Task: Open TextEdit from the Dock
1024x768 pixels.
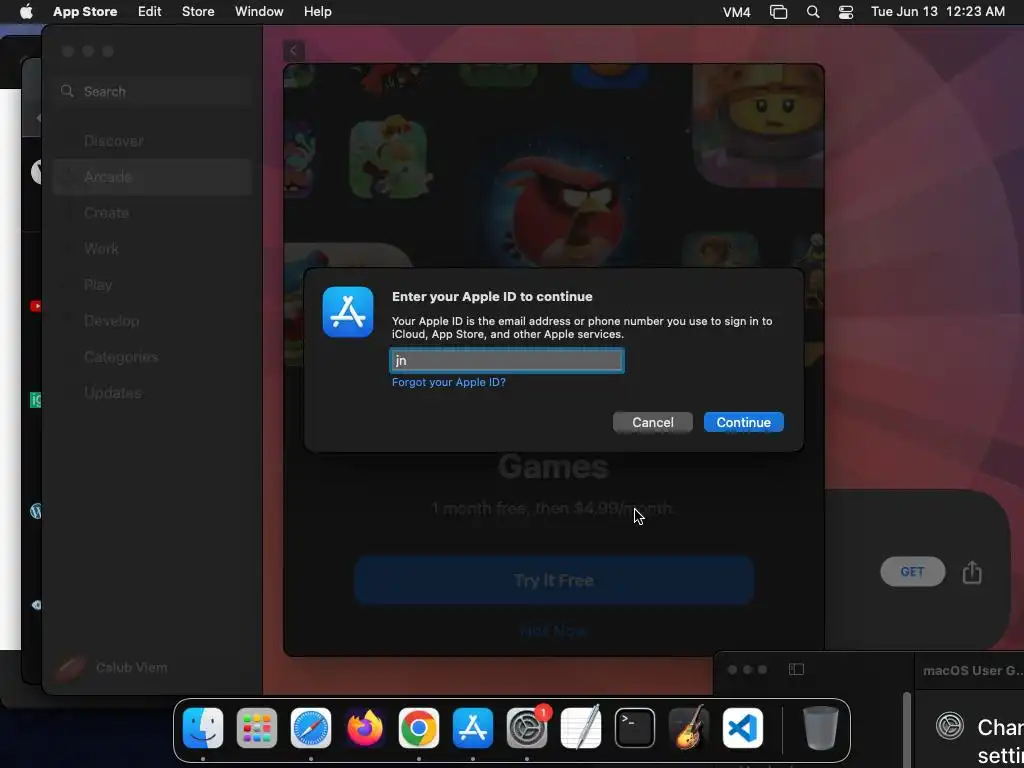Action: click(581, 728)
